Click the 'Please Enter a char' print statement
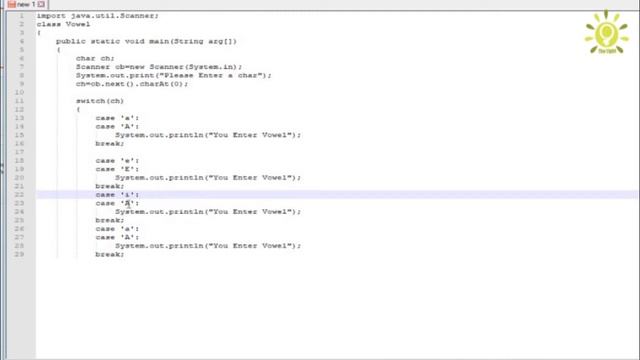This screenshot has width=640, height=360. [x=173, y=76]
